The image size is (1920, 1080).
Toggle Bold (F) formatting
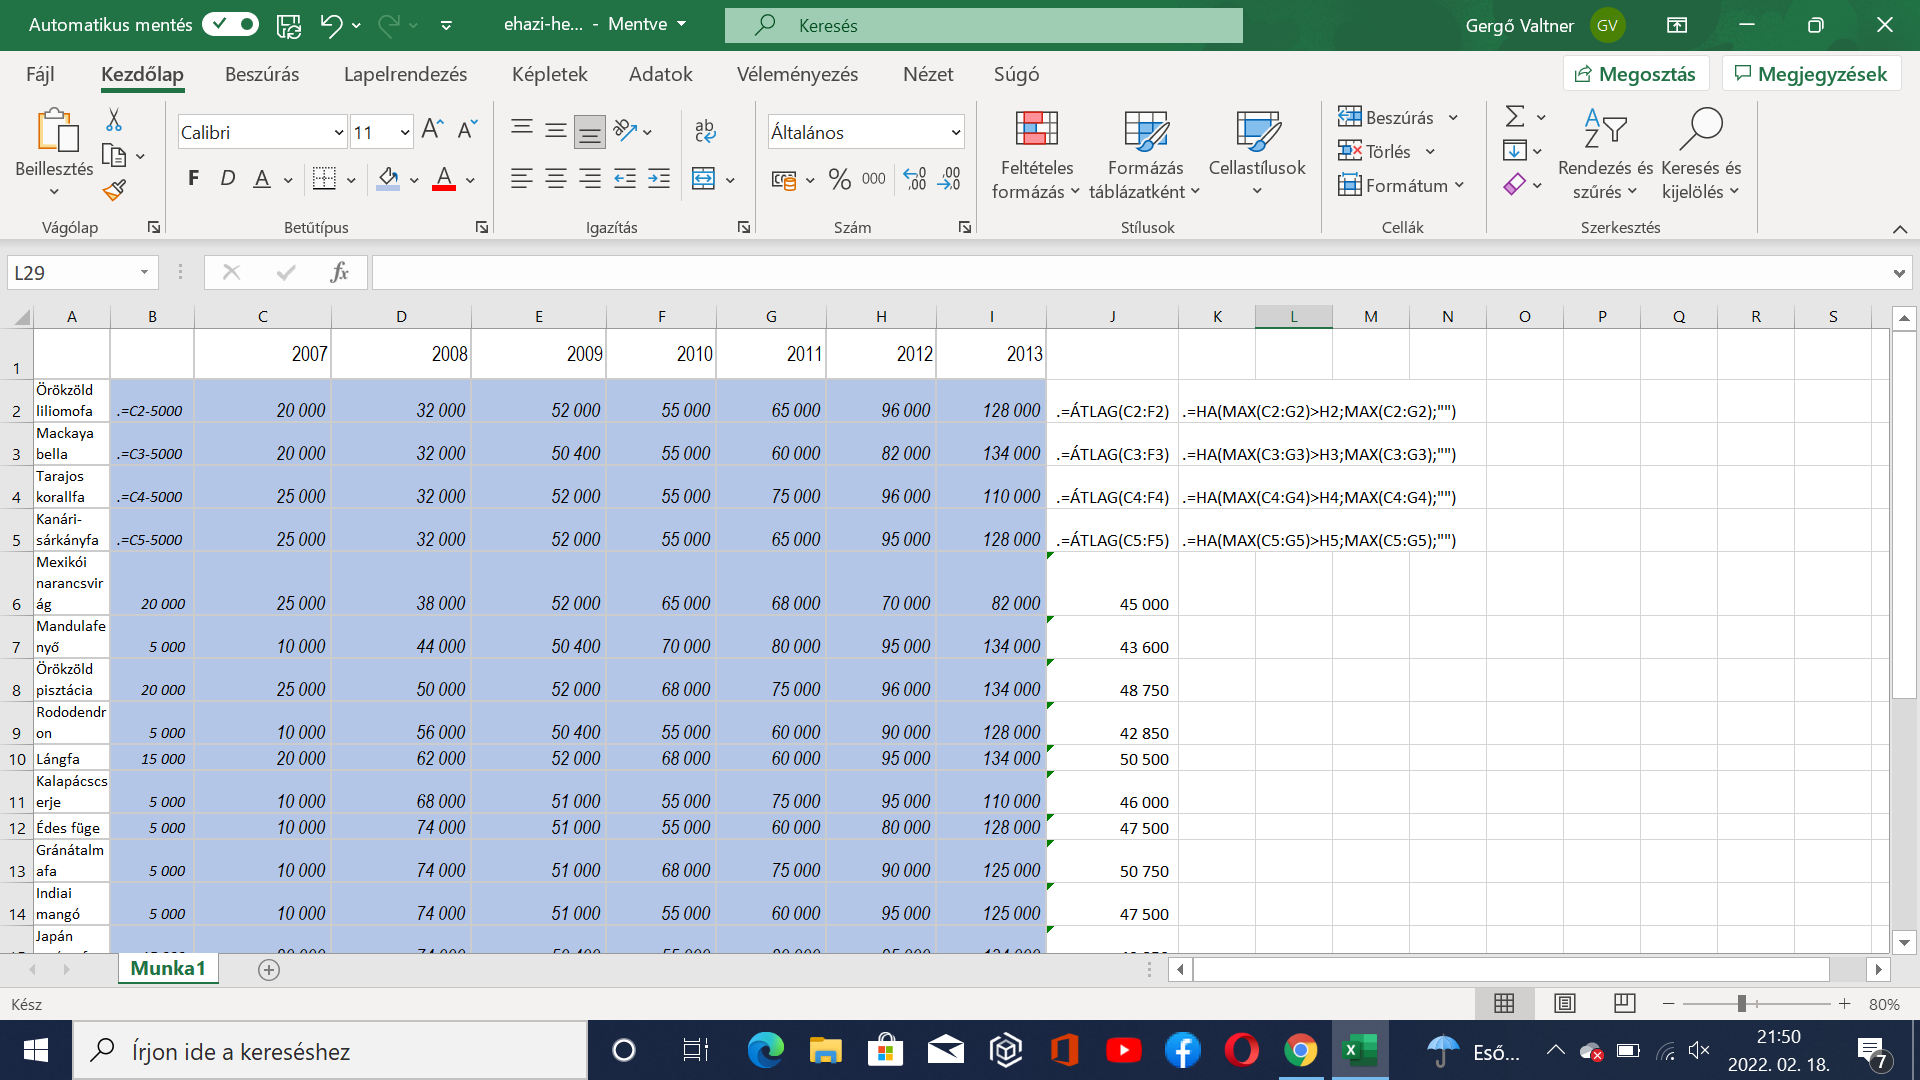coord(193,179)
